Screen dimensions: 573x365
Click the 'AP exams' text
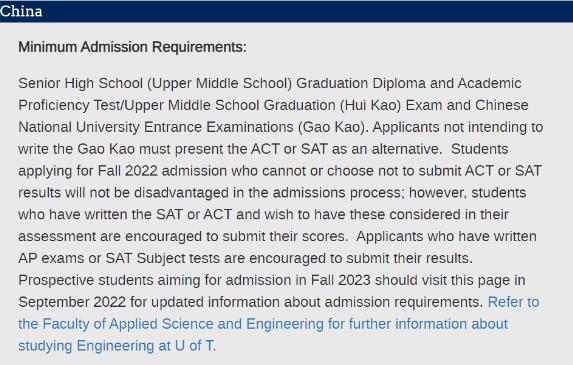(x=51, y=258)
